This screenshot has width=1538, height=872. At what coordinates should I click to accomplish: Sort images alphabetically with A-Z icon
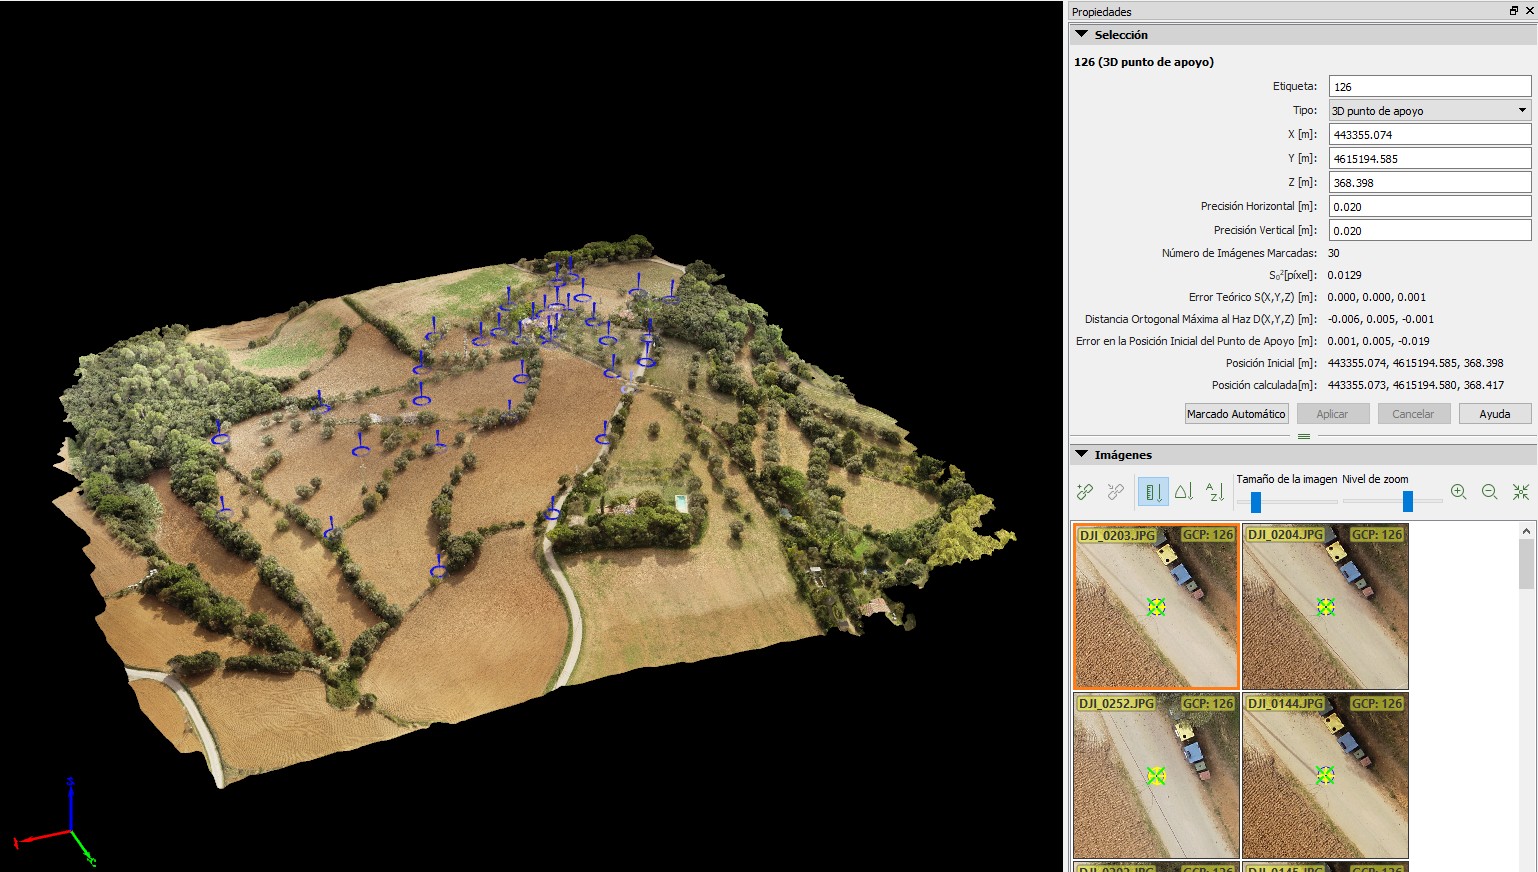pyautogui.click(x=1215, y=492)
